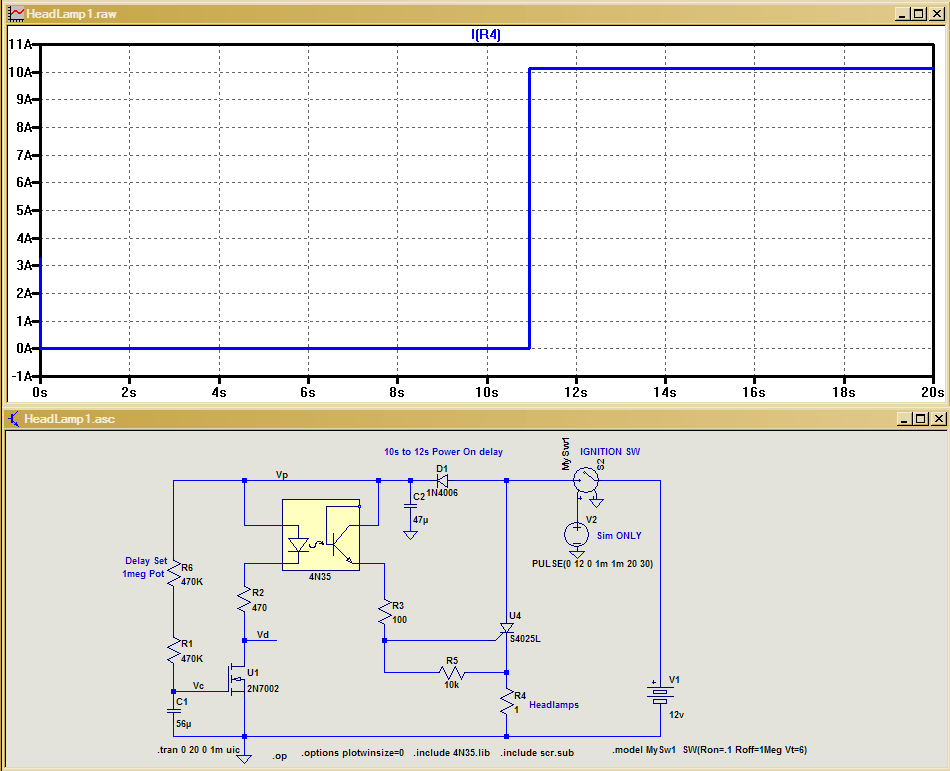950x771 pixels.
Task: Click the Vp net label
Action: 282,475
